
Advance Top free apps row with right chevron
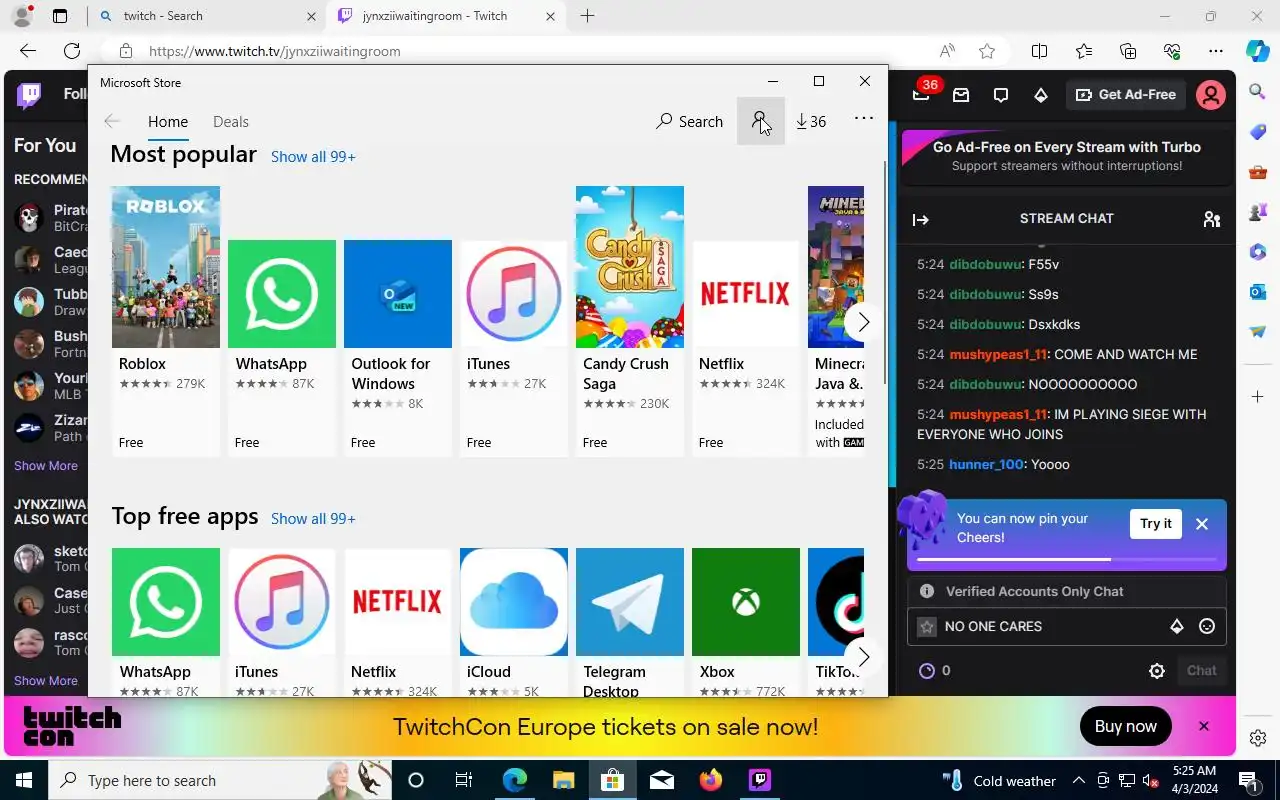(863, 657)
